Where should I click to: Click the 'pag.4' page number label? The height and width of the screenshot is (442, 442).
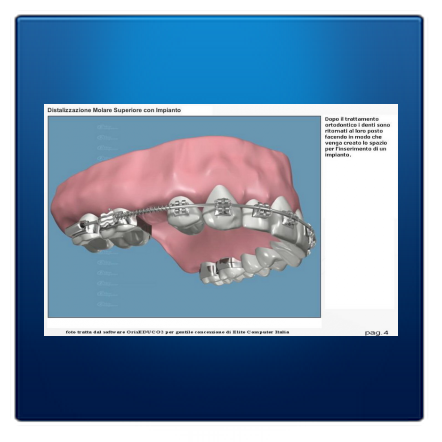376,332
